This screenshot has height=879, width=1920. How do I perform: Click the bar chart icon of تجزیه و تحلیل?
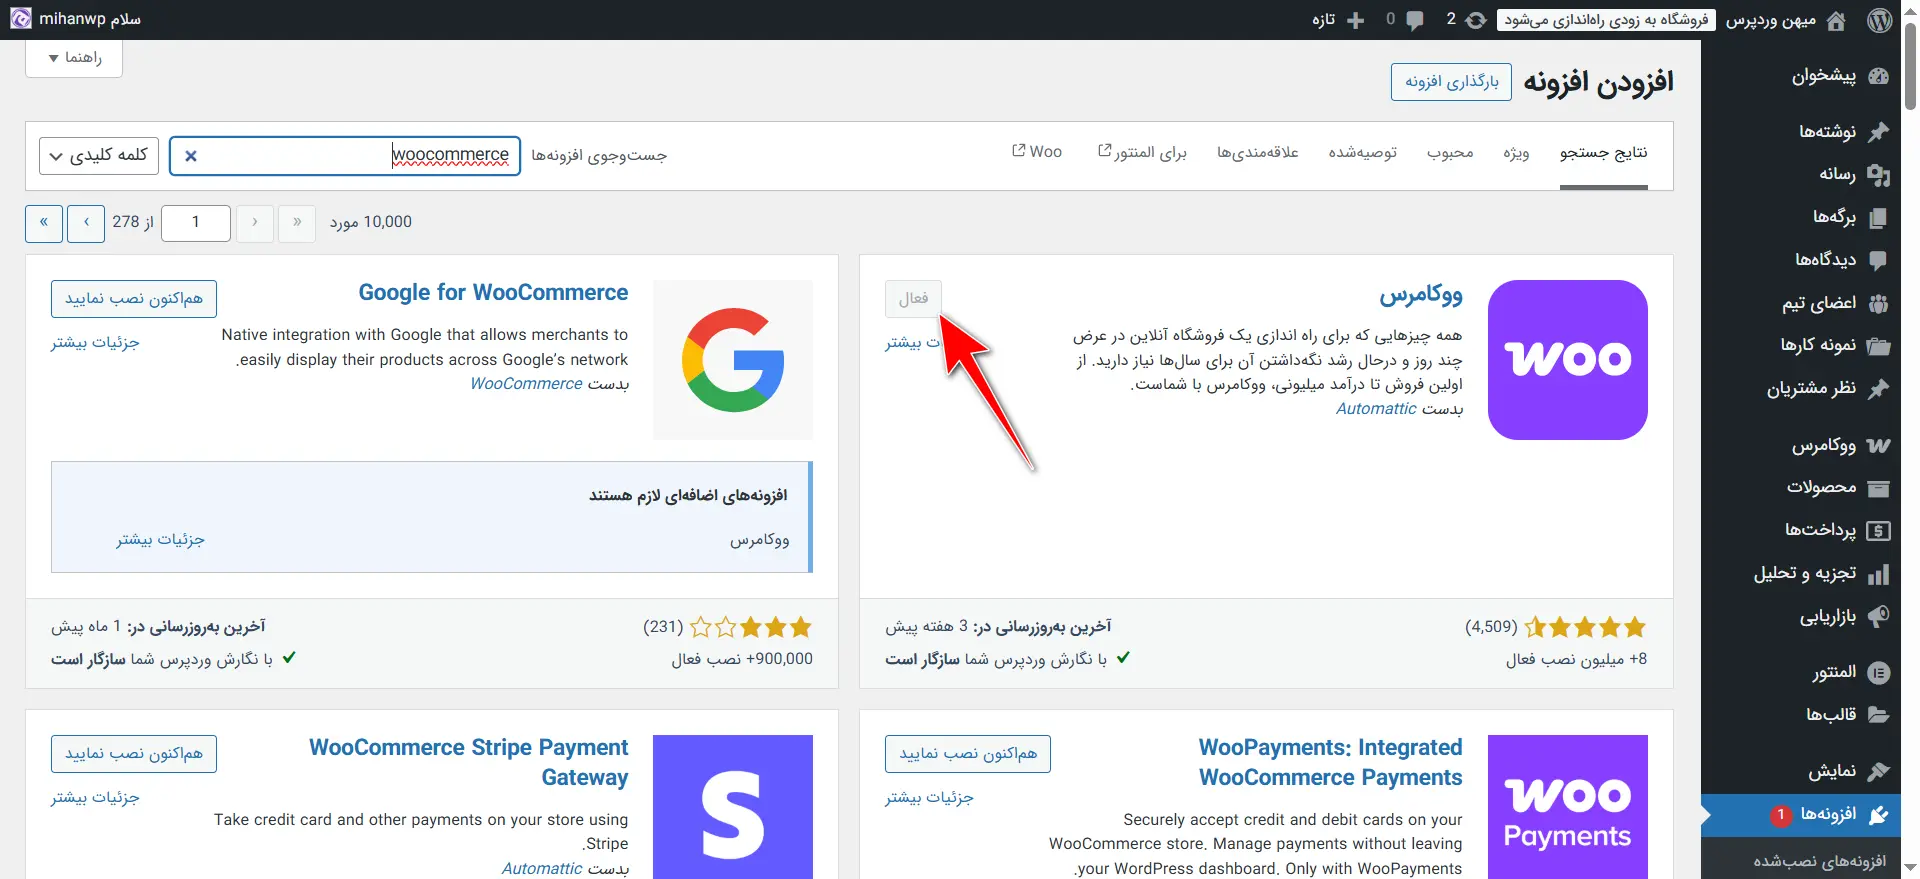[x=1878, y=574]
